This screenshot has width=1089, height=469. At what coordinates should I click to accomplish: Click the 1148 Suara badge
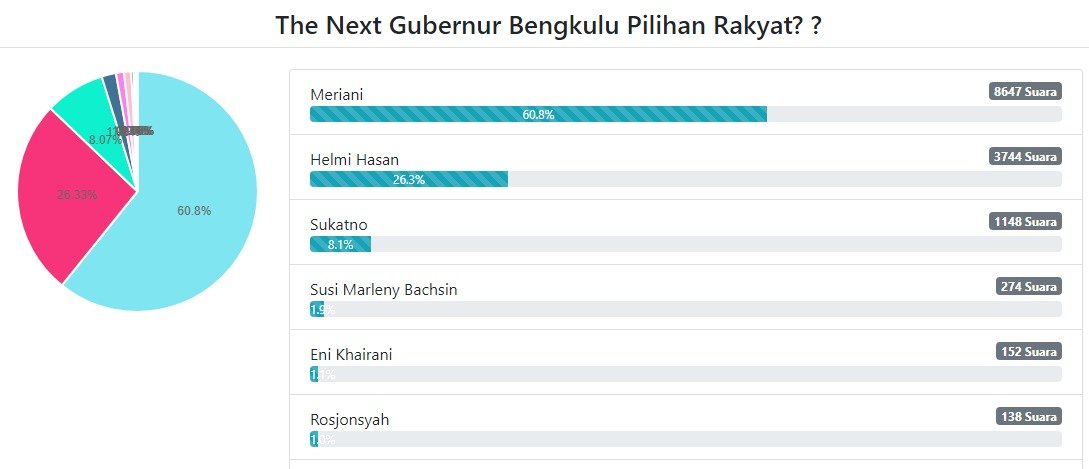pos(1025,221)
